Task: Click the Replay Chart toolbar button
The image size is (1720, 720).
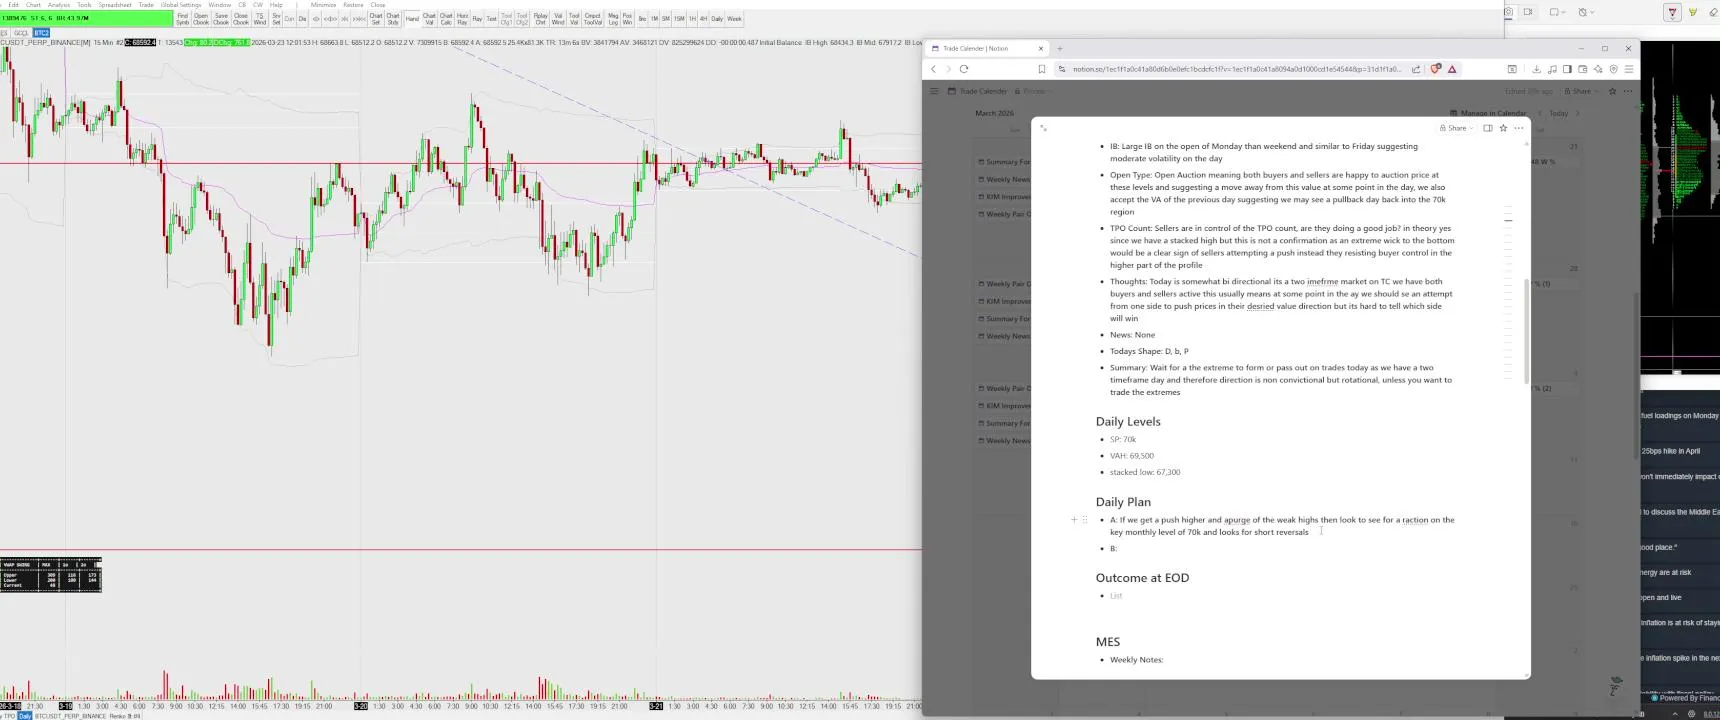Action: 541,19
